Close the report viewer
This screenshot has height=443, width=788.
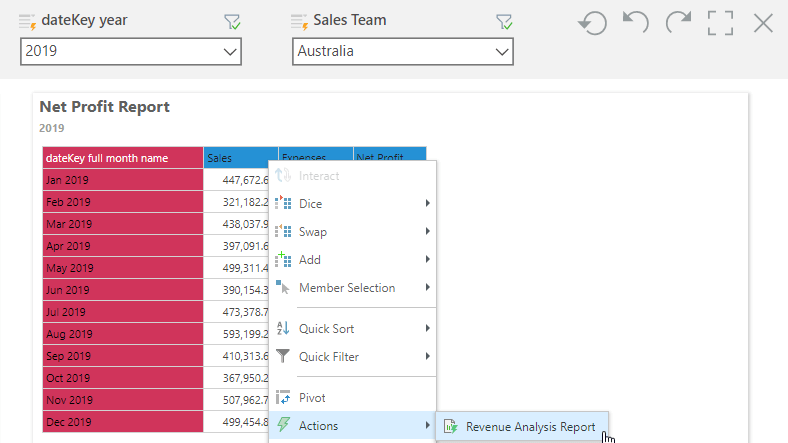(x=763, y=23)
